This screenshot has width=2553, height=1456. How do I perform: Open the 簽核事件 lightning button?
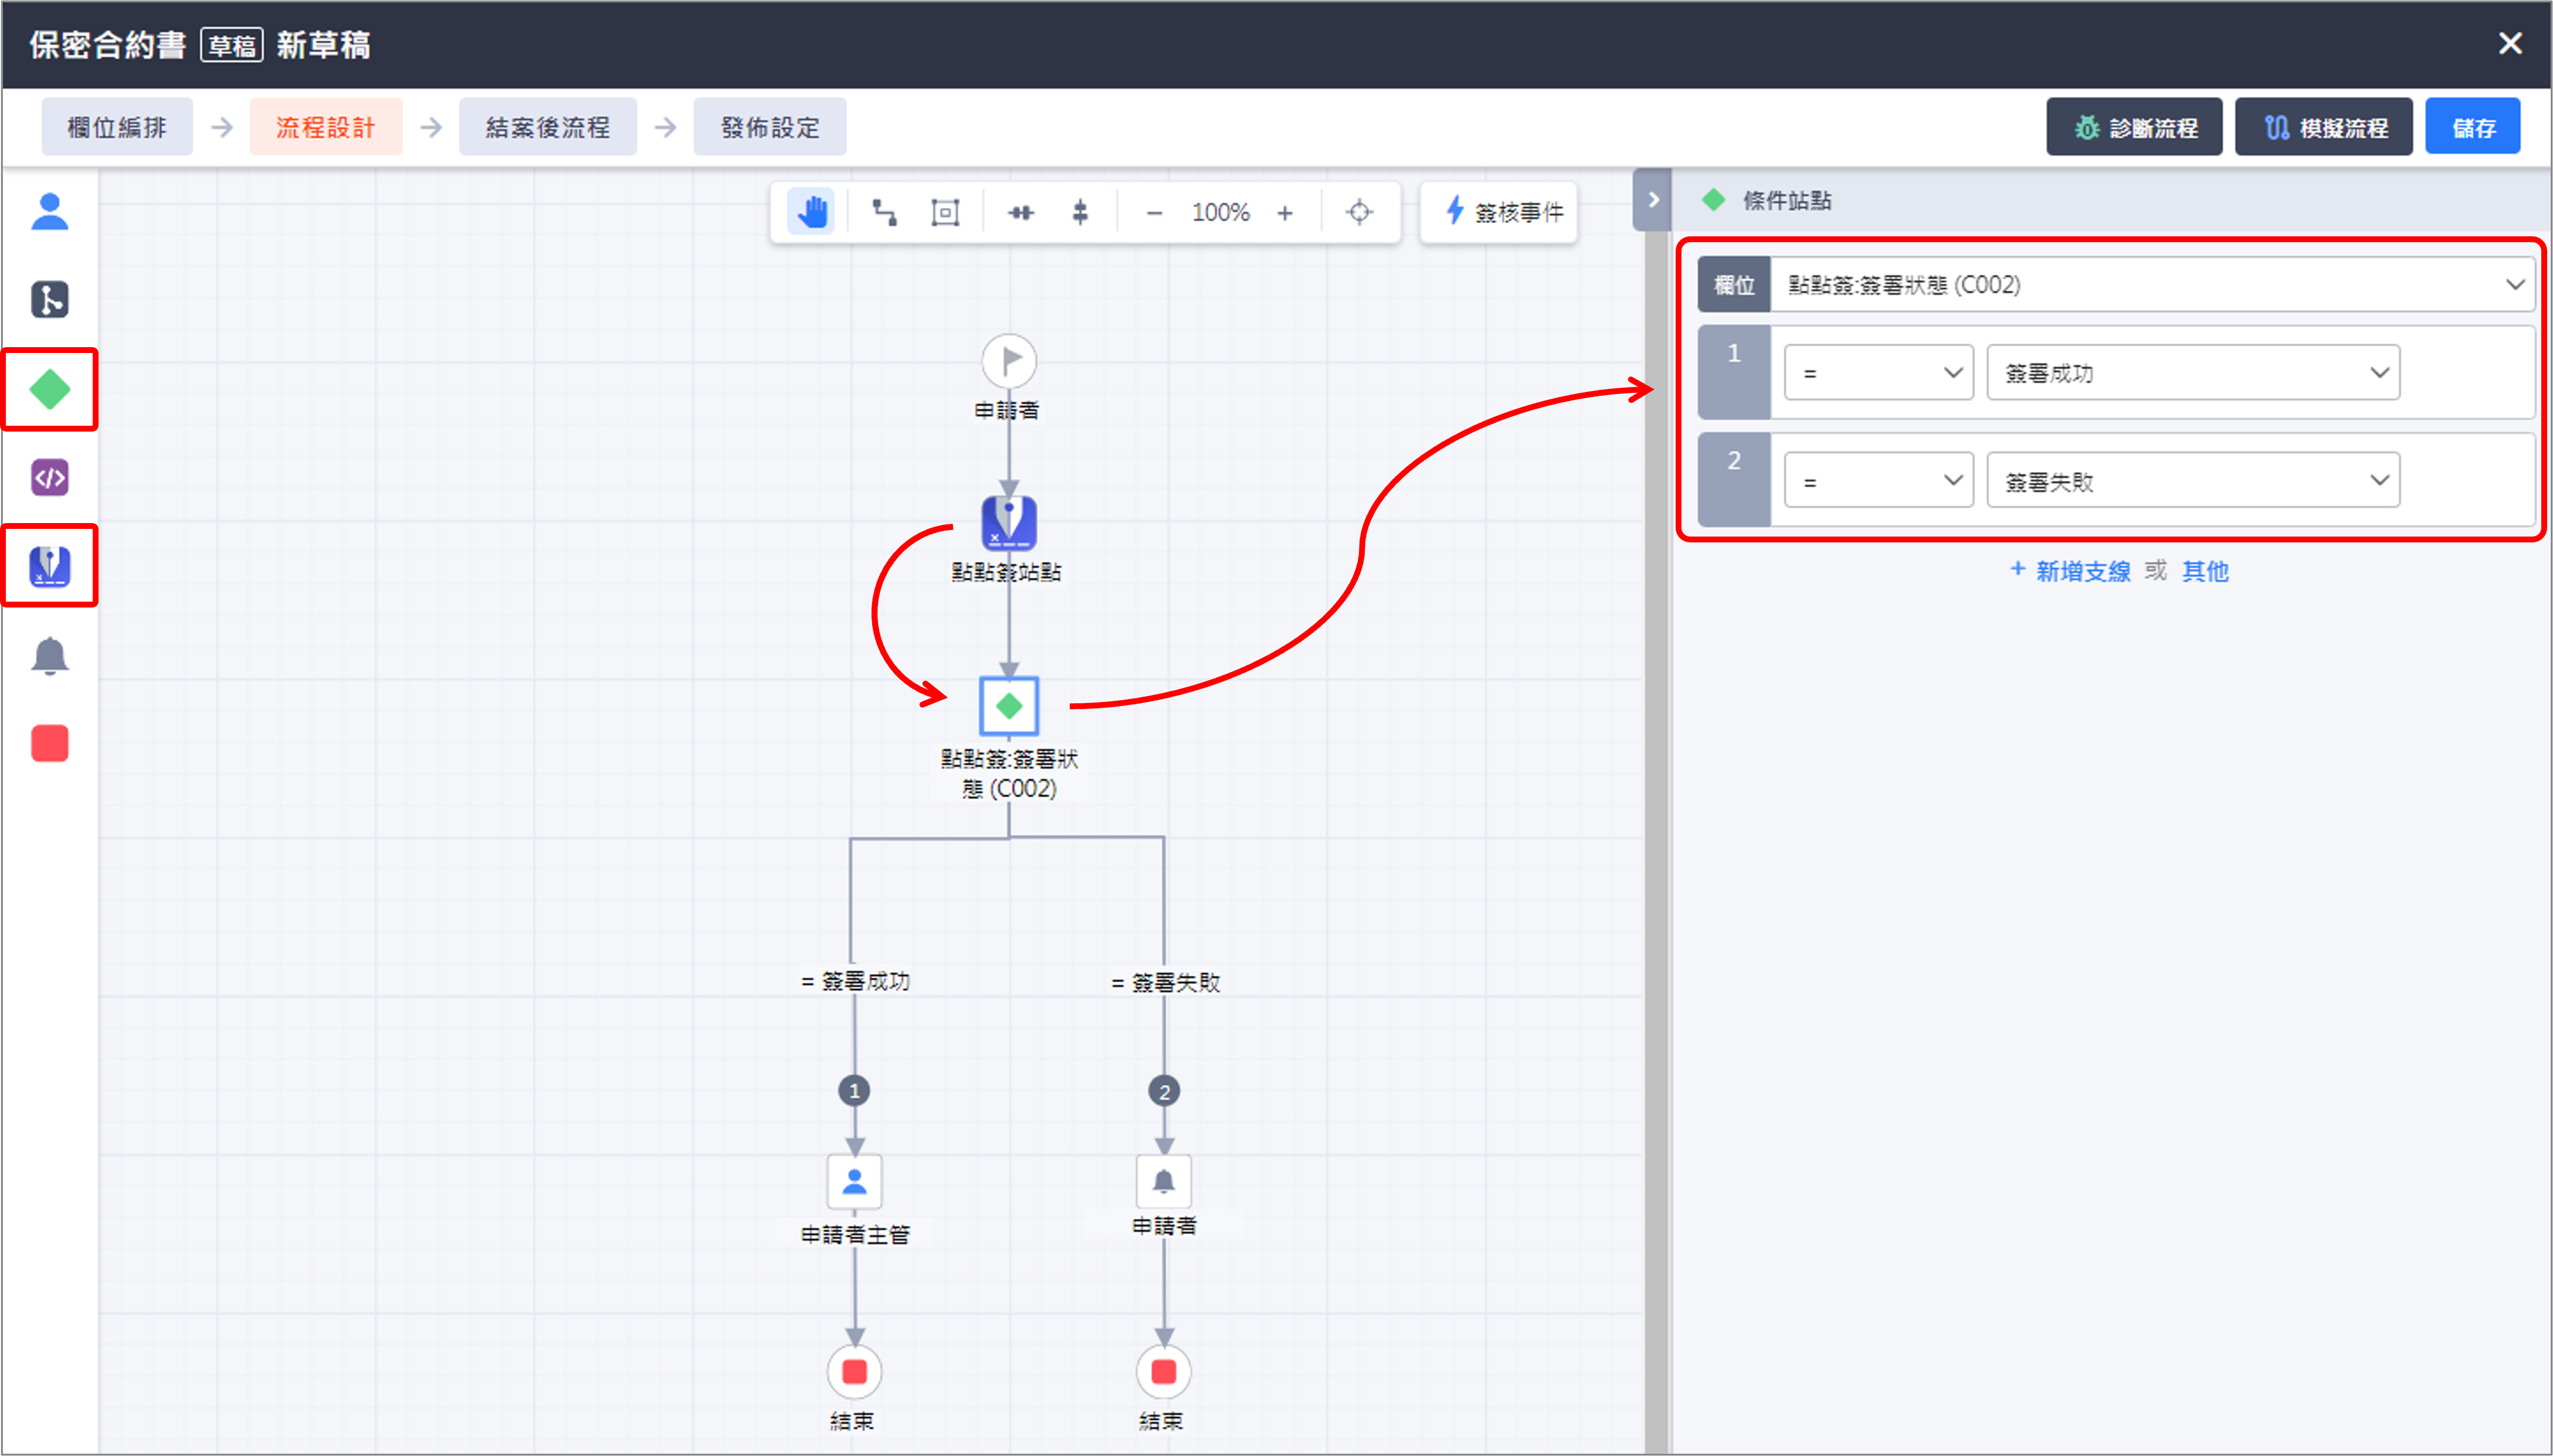[1499, 212]
